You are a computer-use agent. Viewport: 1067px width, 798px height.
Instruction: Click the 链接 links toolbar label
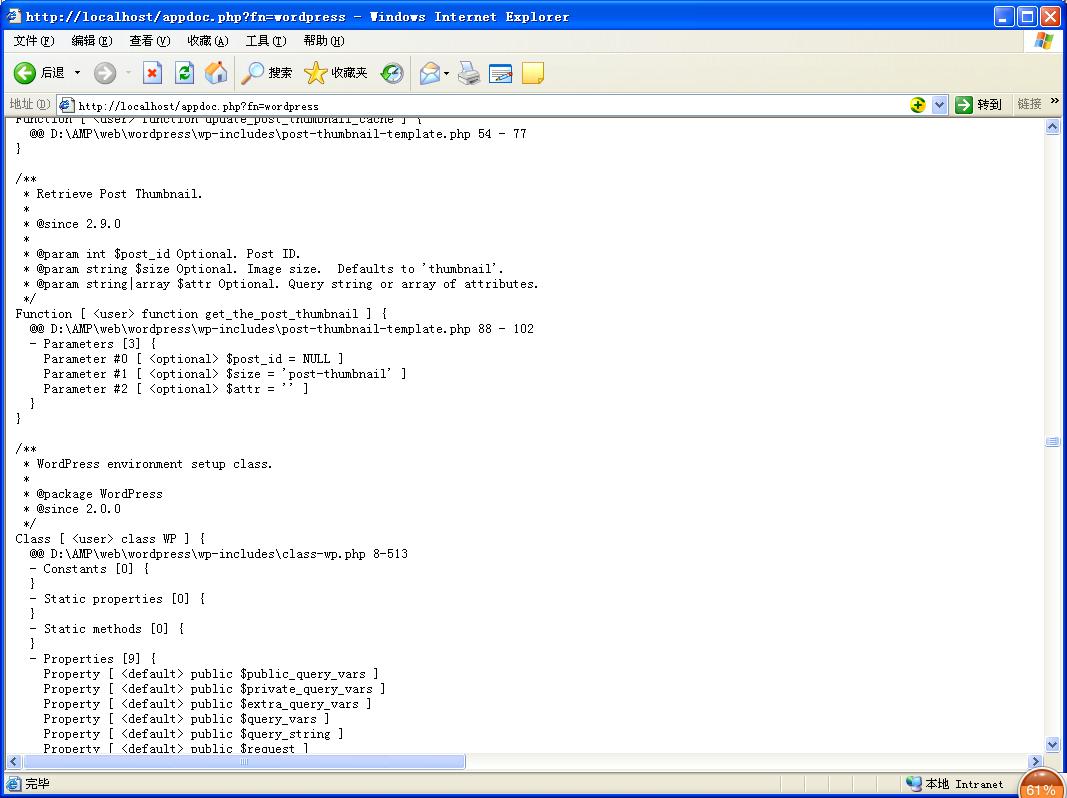[1030, 104]
